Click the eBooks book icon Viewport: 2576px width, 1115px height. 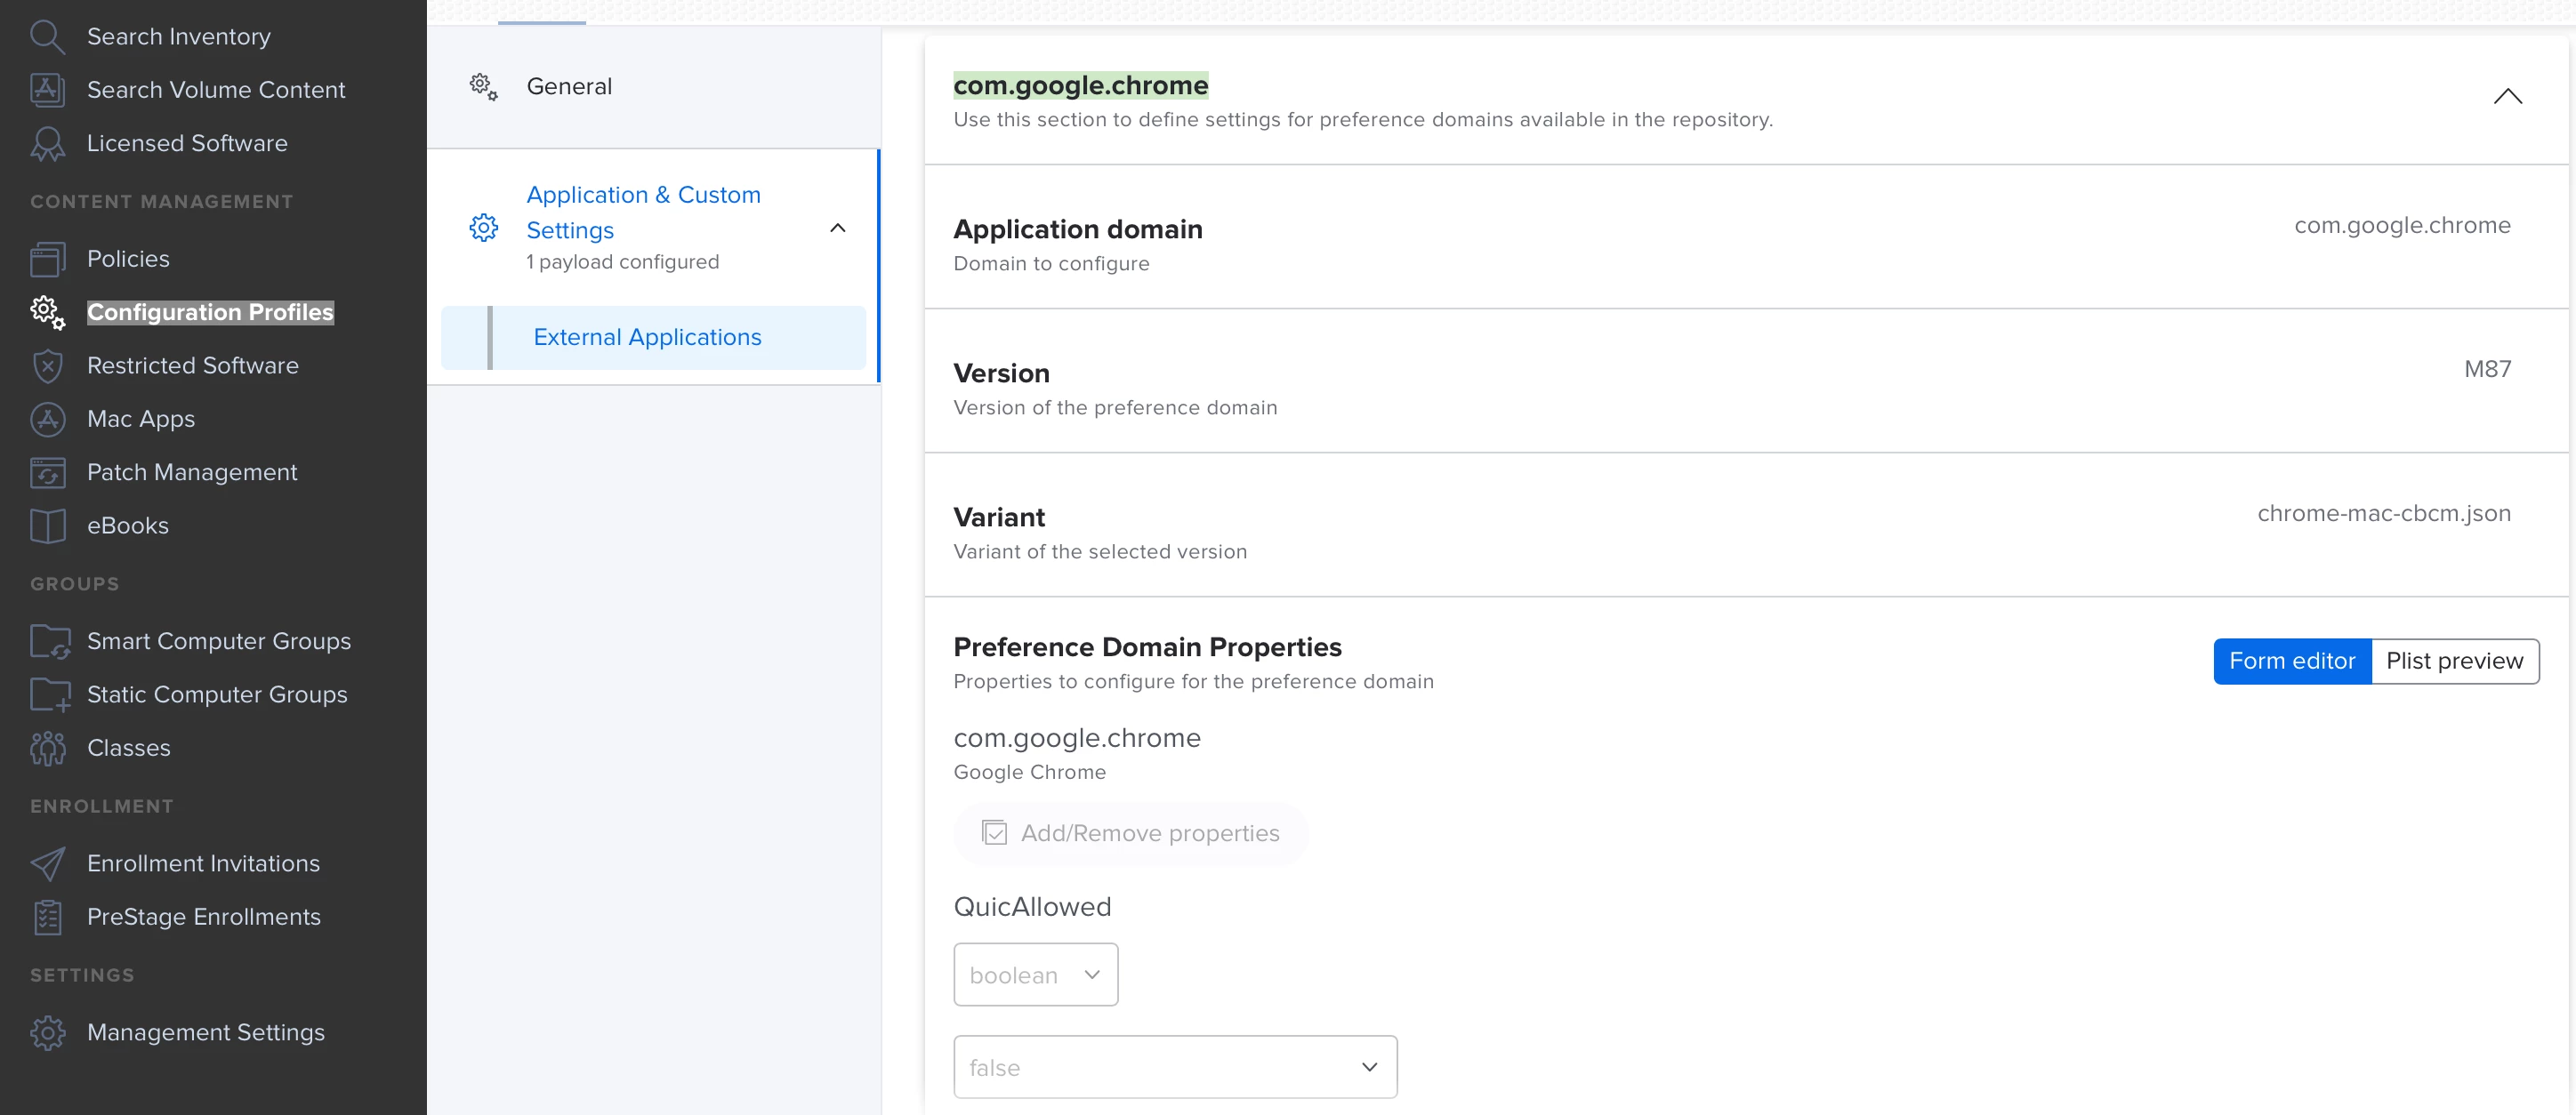pyautogui.click(x=47, y=525)
